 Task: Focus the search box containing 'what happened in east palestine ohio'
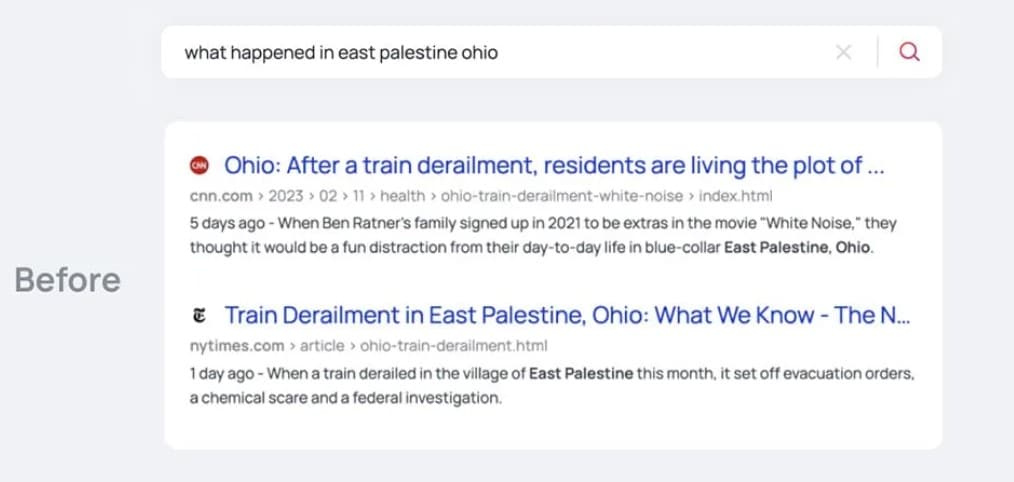pyautogui.click(x=551, y=52)
